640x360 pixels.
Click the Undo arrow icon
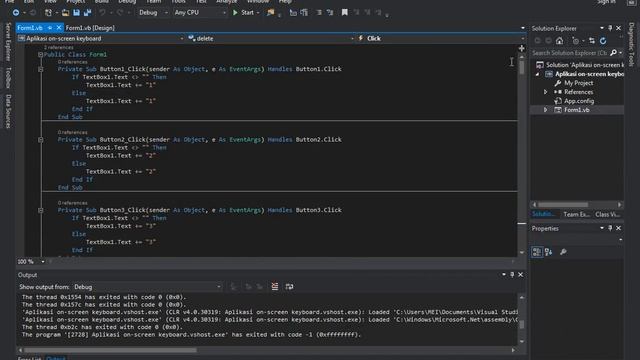pos(102,13)
